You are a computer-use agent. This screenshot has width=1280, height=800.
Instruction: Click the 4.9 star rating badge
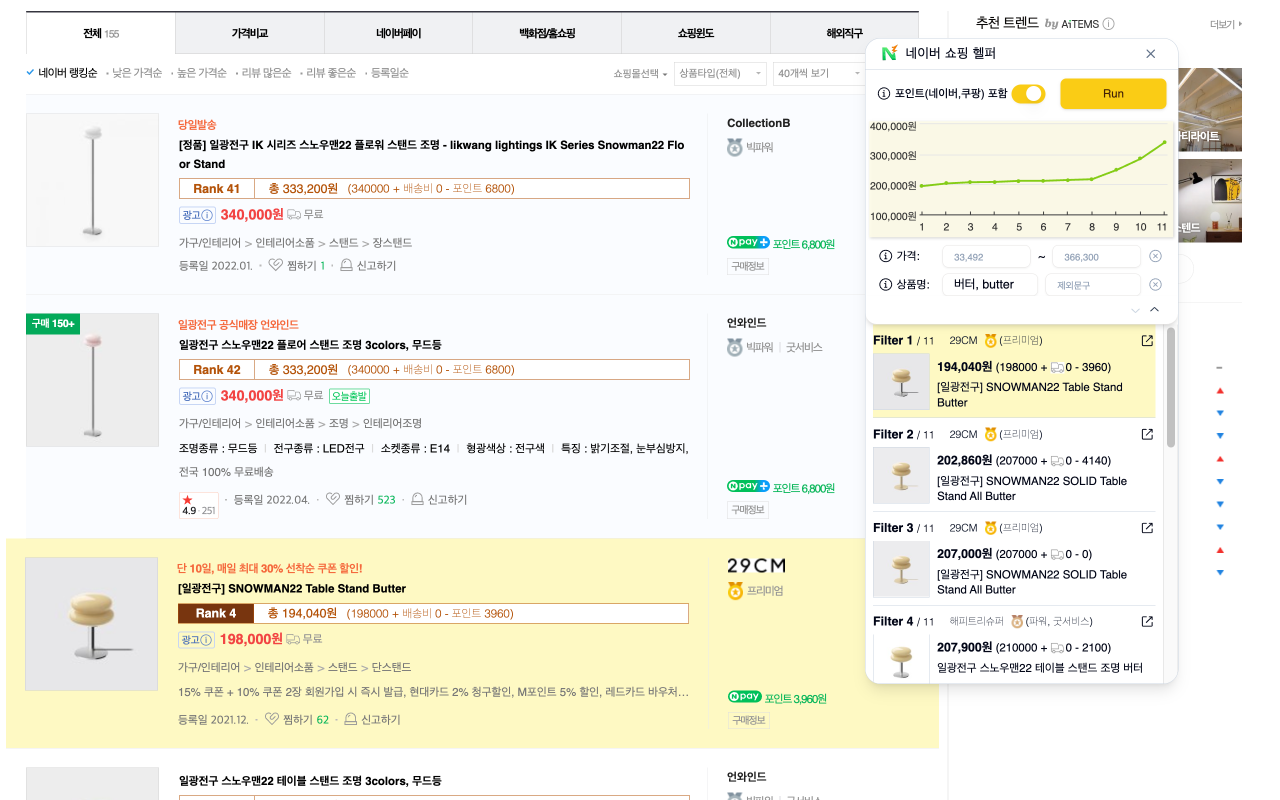pyautogui.click(x=198, y=505)
